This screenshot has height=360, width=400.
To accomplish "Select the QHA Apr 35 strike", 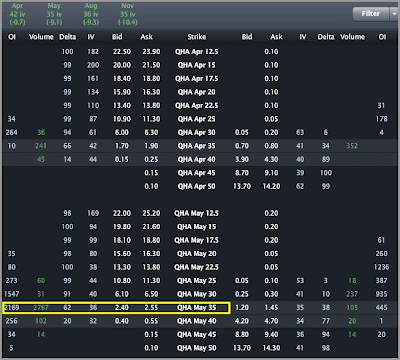I will [197, 146].
